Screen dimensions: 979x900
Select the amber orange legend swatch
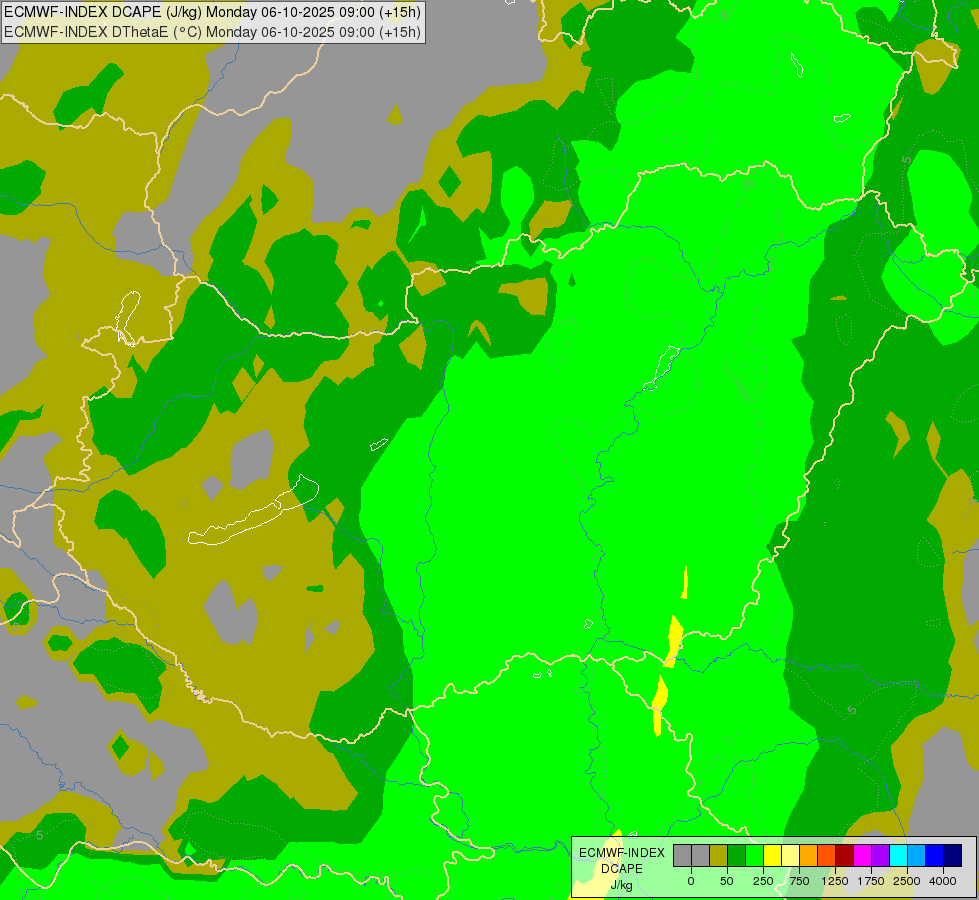coord(809,856)
